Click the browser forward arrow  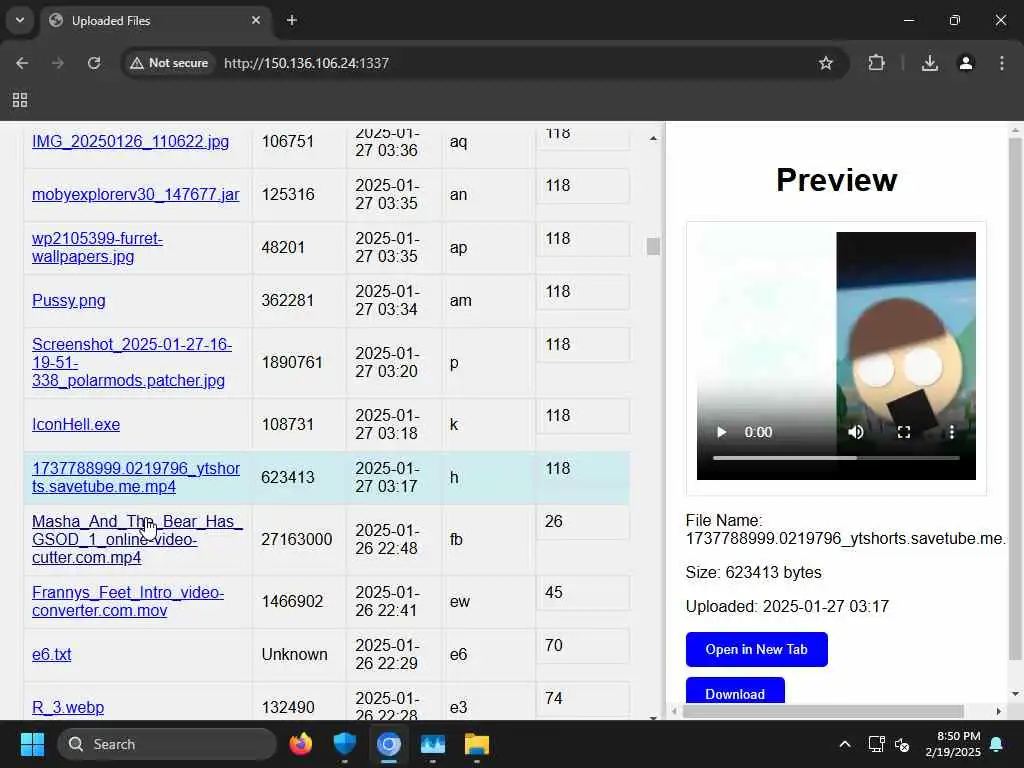click(x=58, y=63)
